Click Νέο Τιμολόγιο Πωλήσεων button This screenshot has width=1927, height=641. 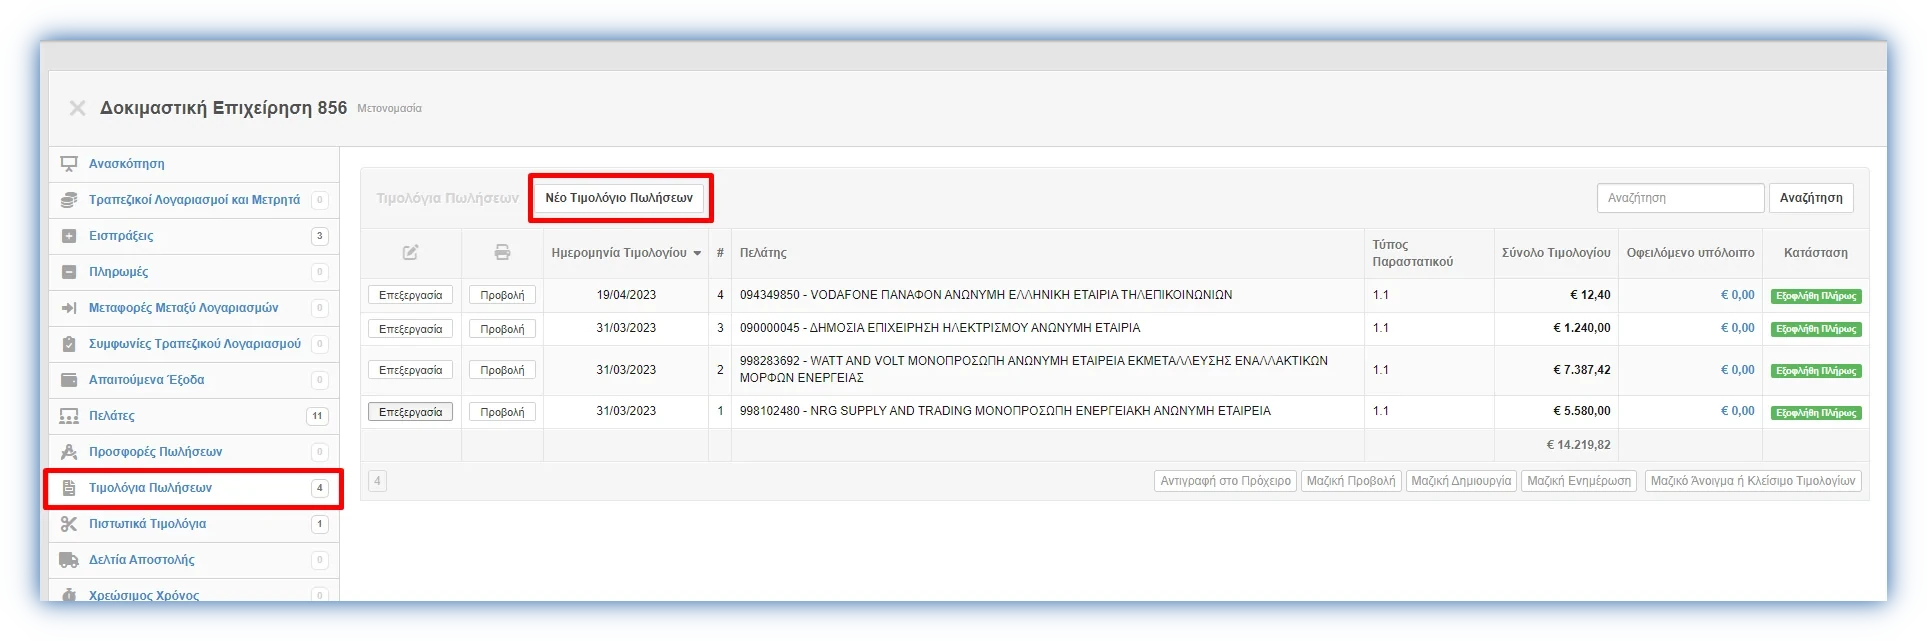619,198
